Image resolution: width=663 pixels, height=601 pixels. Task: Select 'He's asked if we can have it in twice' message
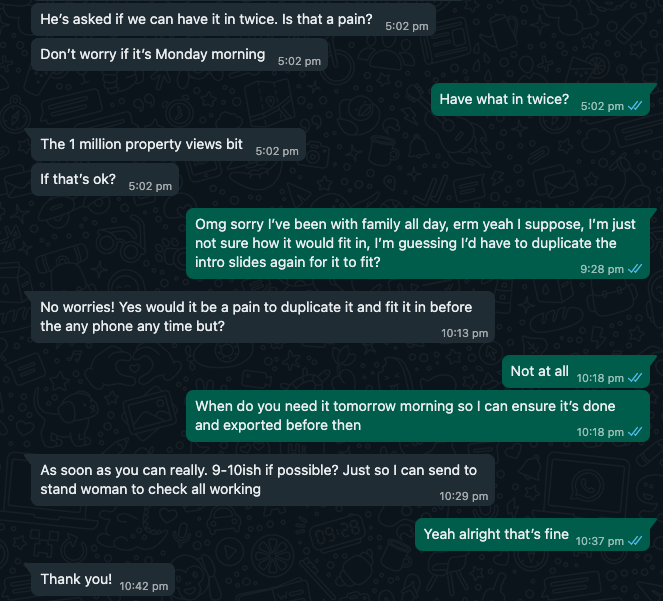pyautogui.click(x=233, y=19)
